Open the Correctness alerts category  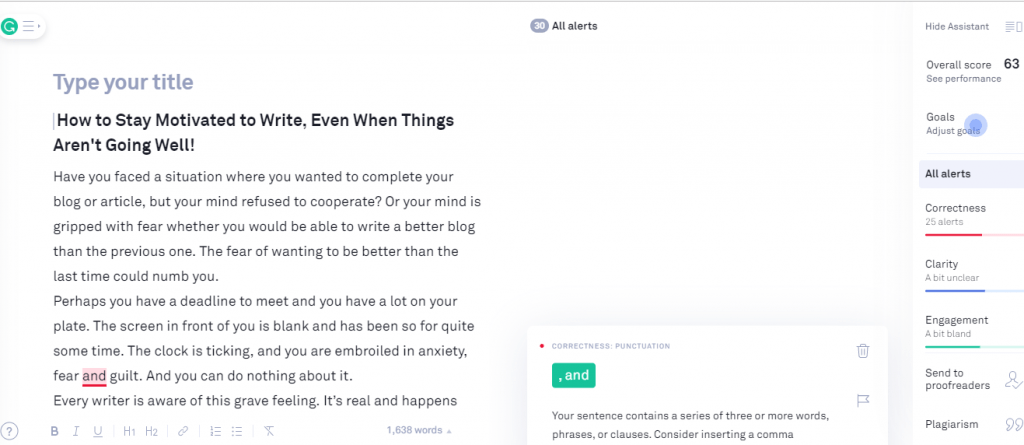[956, 213]
